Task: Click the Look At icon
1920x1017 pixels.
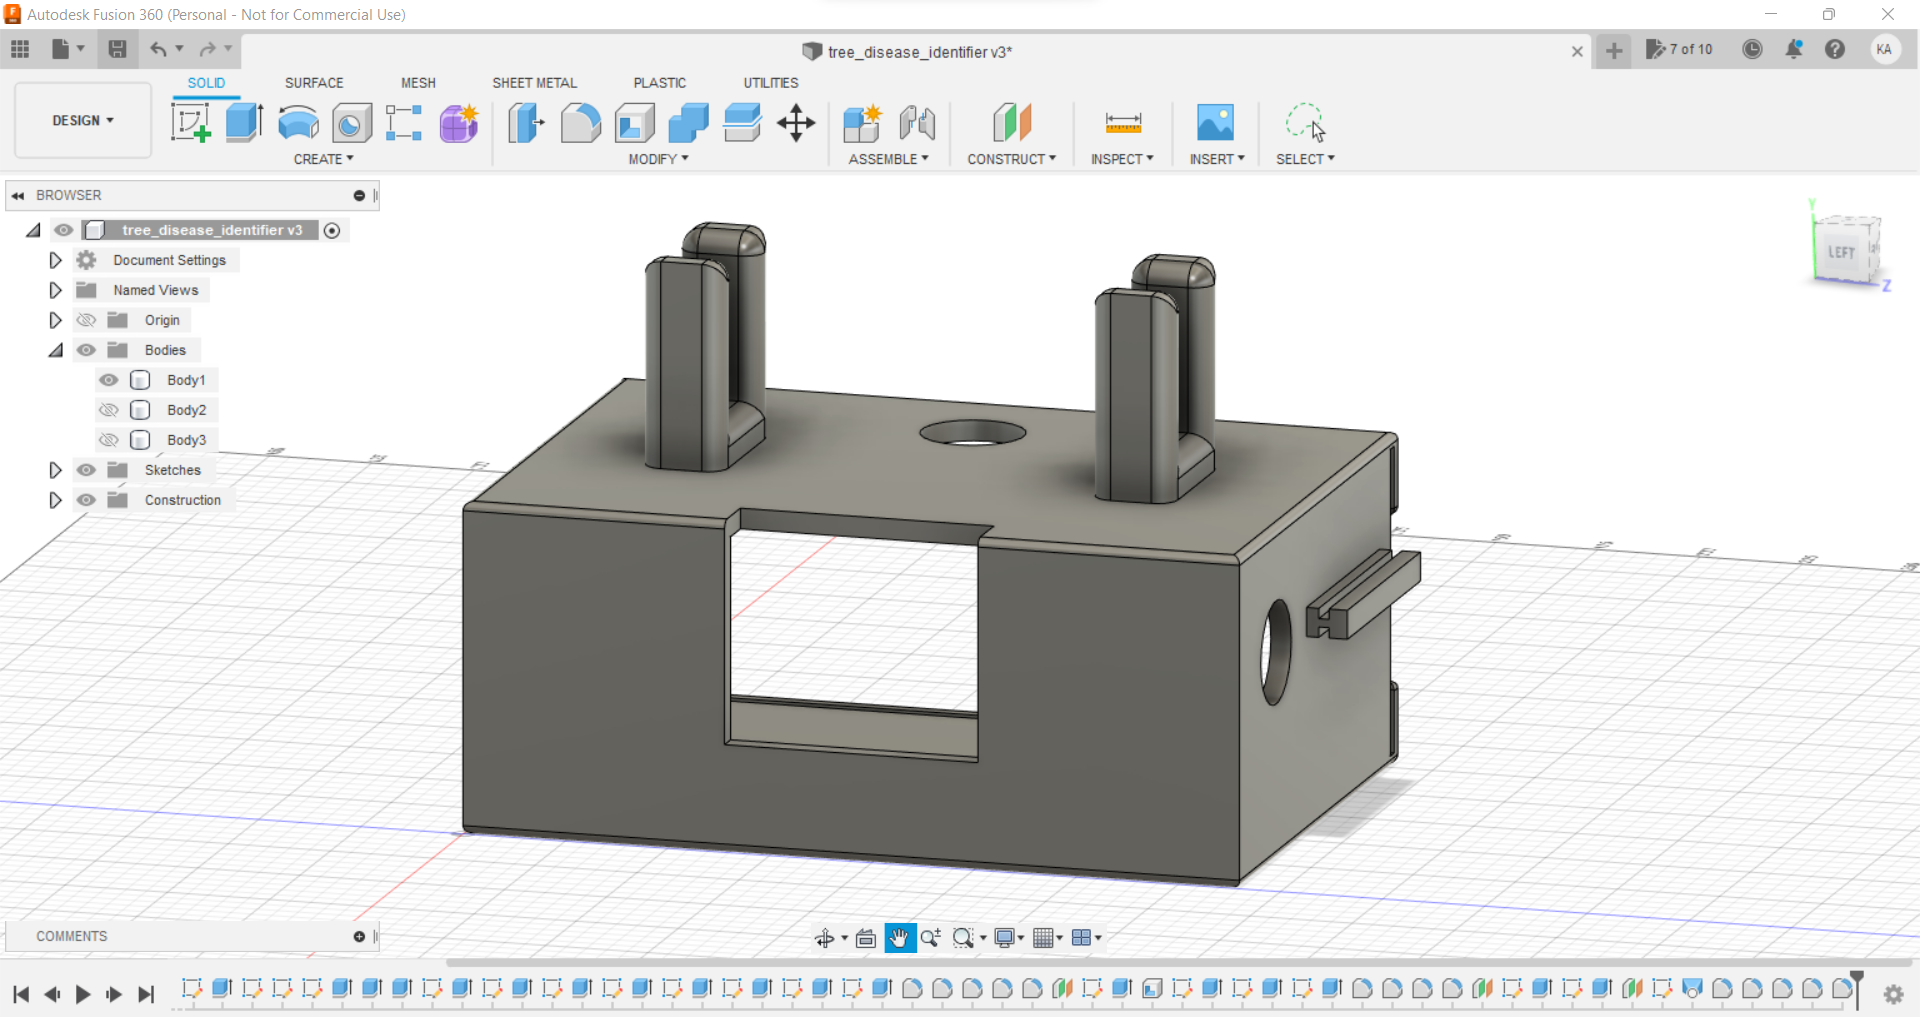Action: [866, 938]
